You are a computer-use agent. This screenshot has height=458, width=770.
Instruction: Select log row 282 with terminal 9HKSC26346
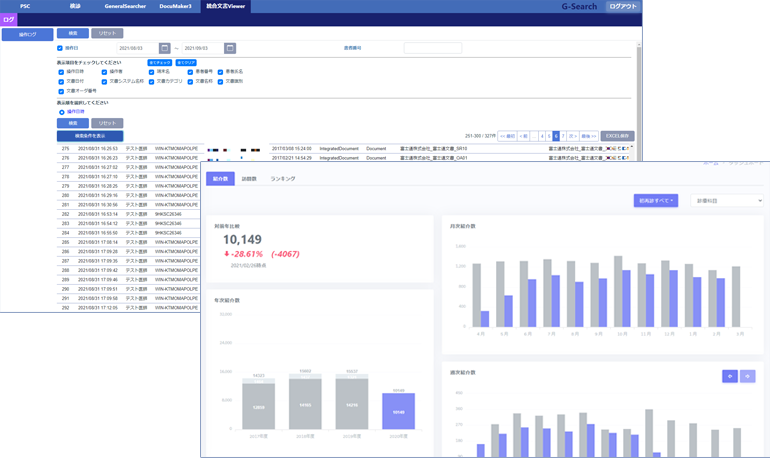129,214
